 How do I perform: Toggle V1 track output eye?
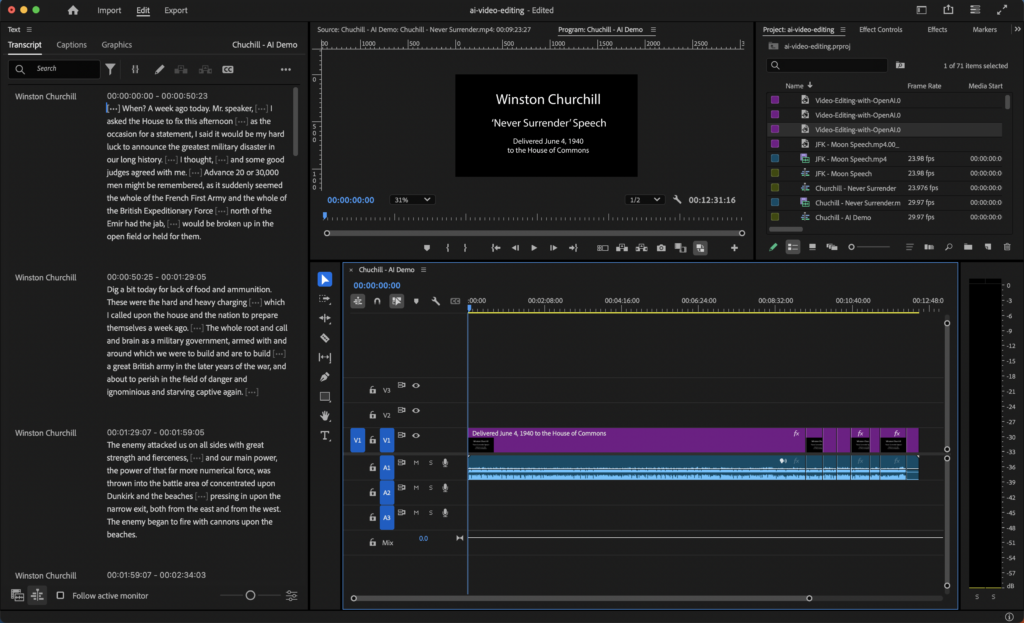coord(416,436)
